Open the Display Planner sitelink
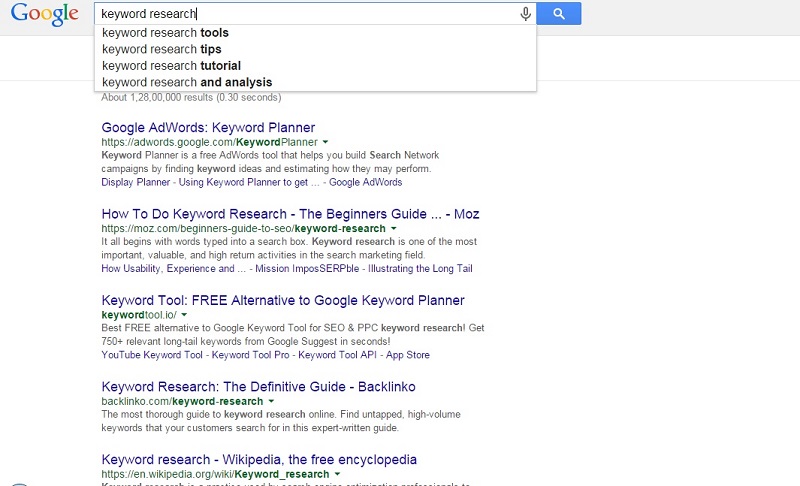The height and width of the screenshot is (486, 800). (135, 183)
